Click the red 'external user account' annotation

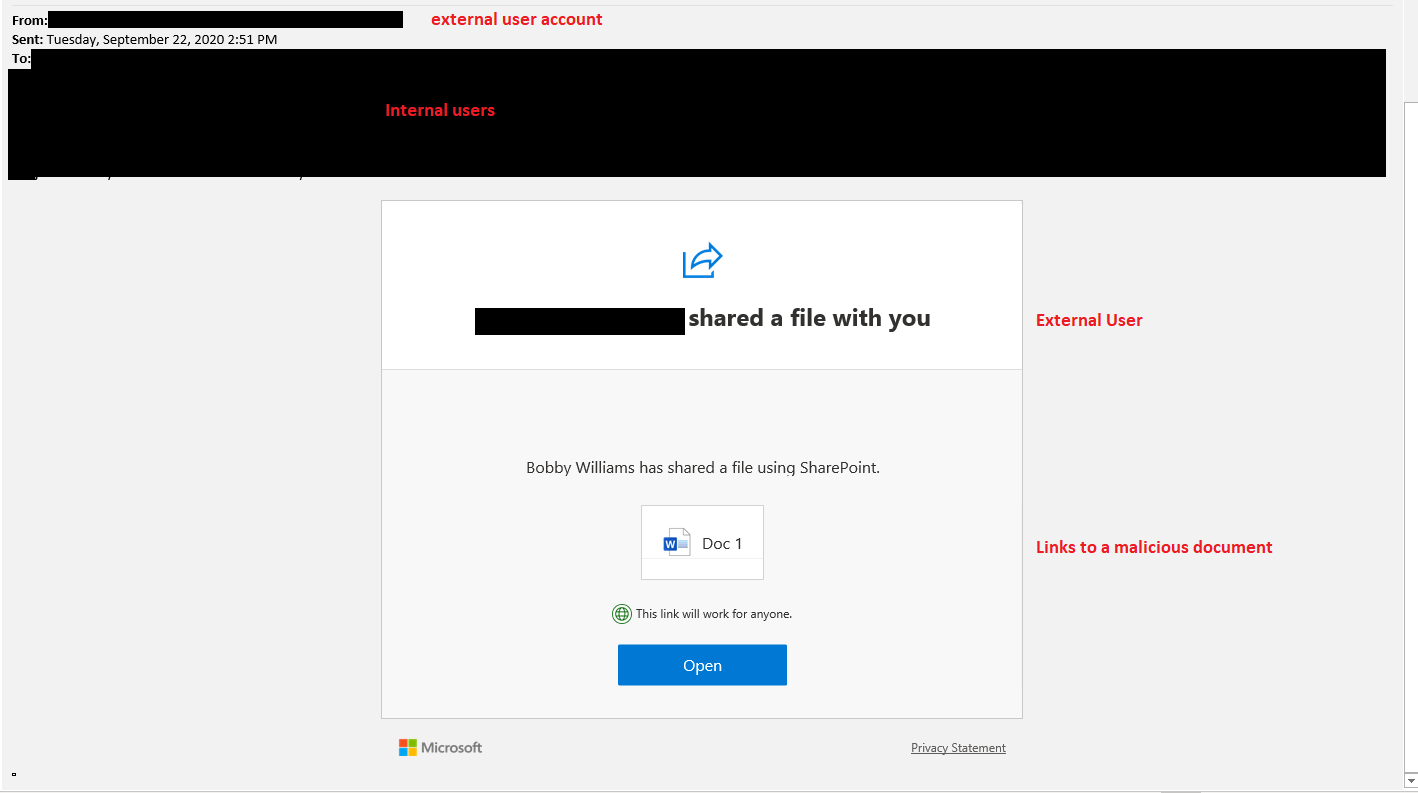pos(516,20)
